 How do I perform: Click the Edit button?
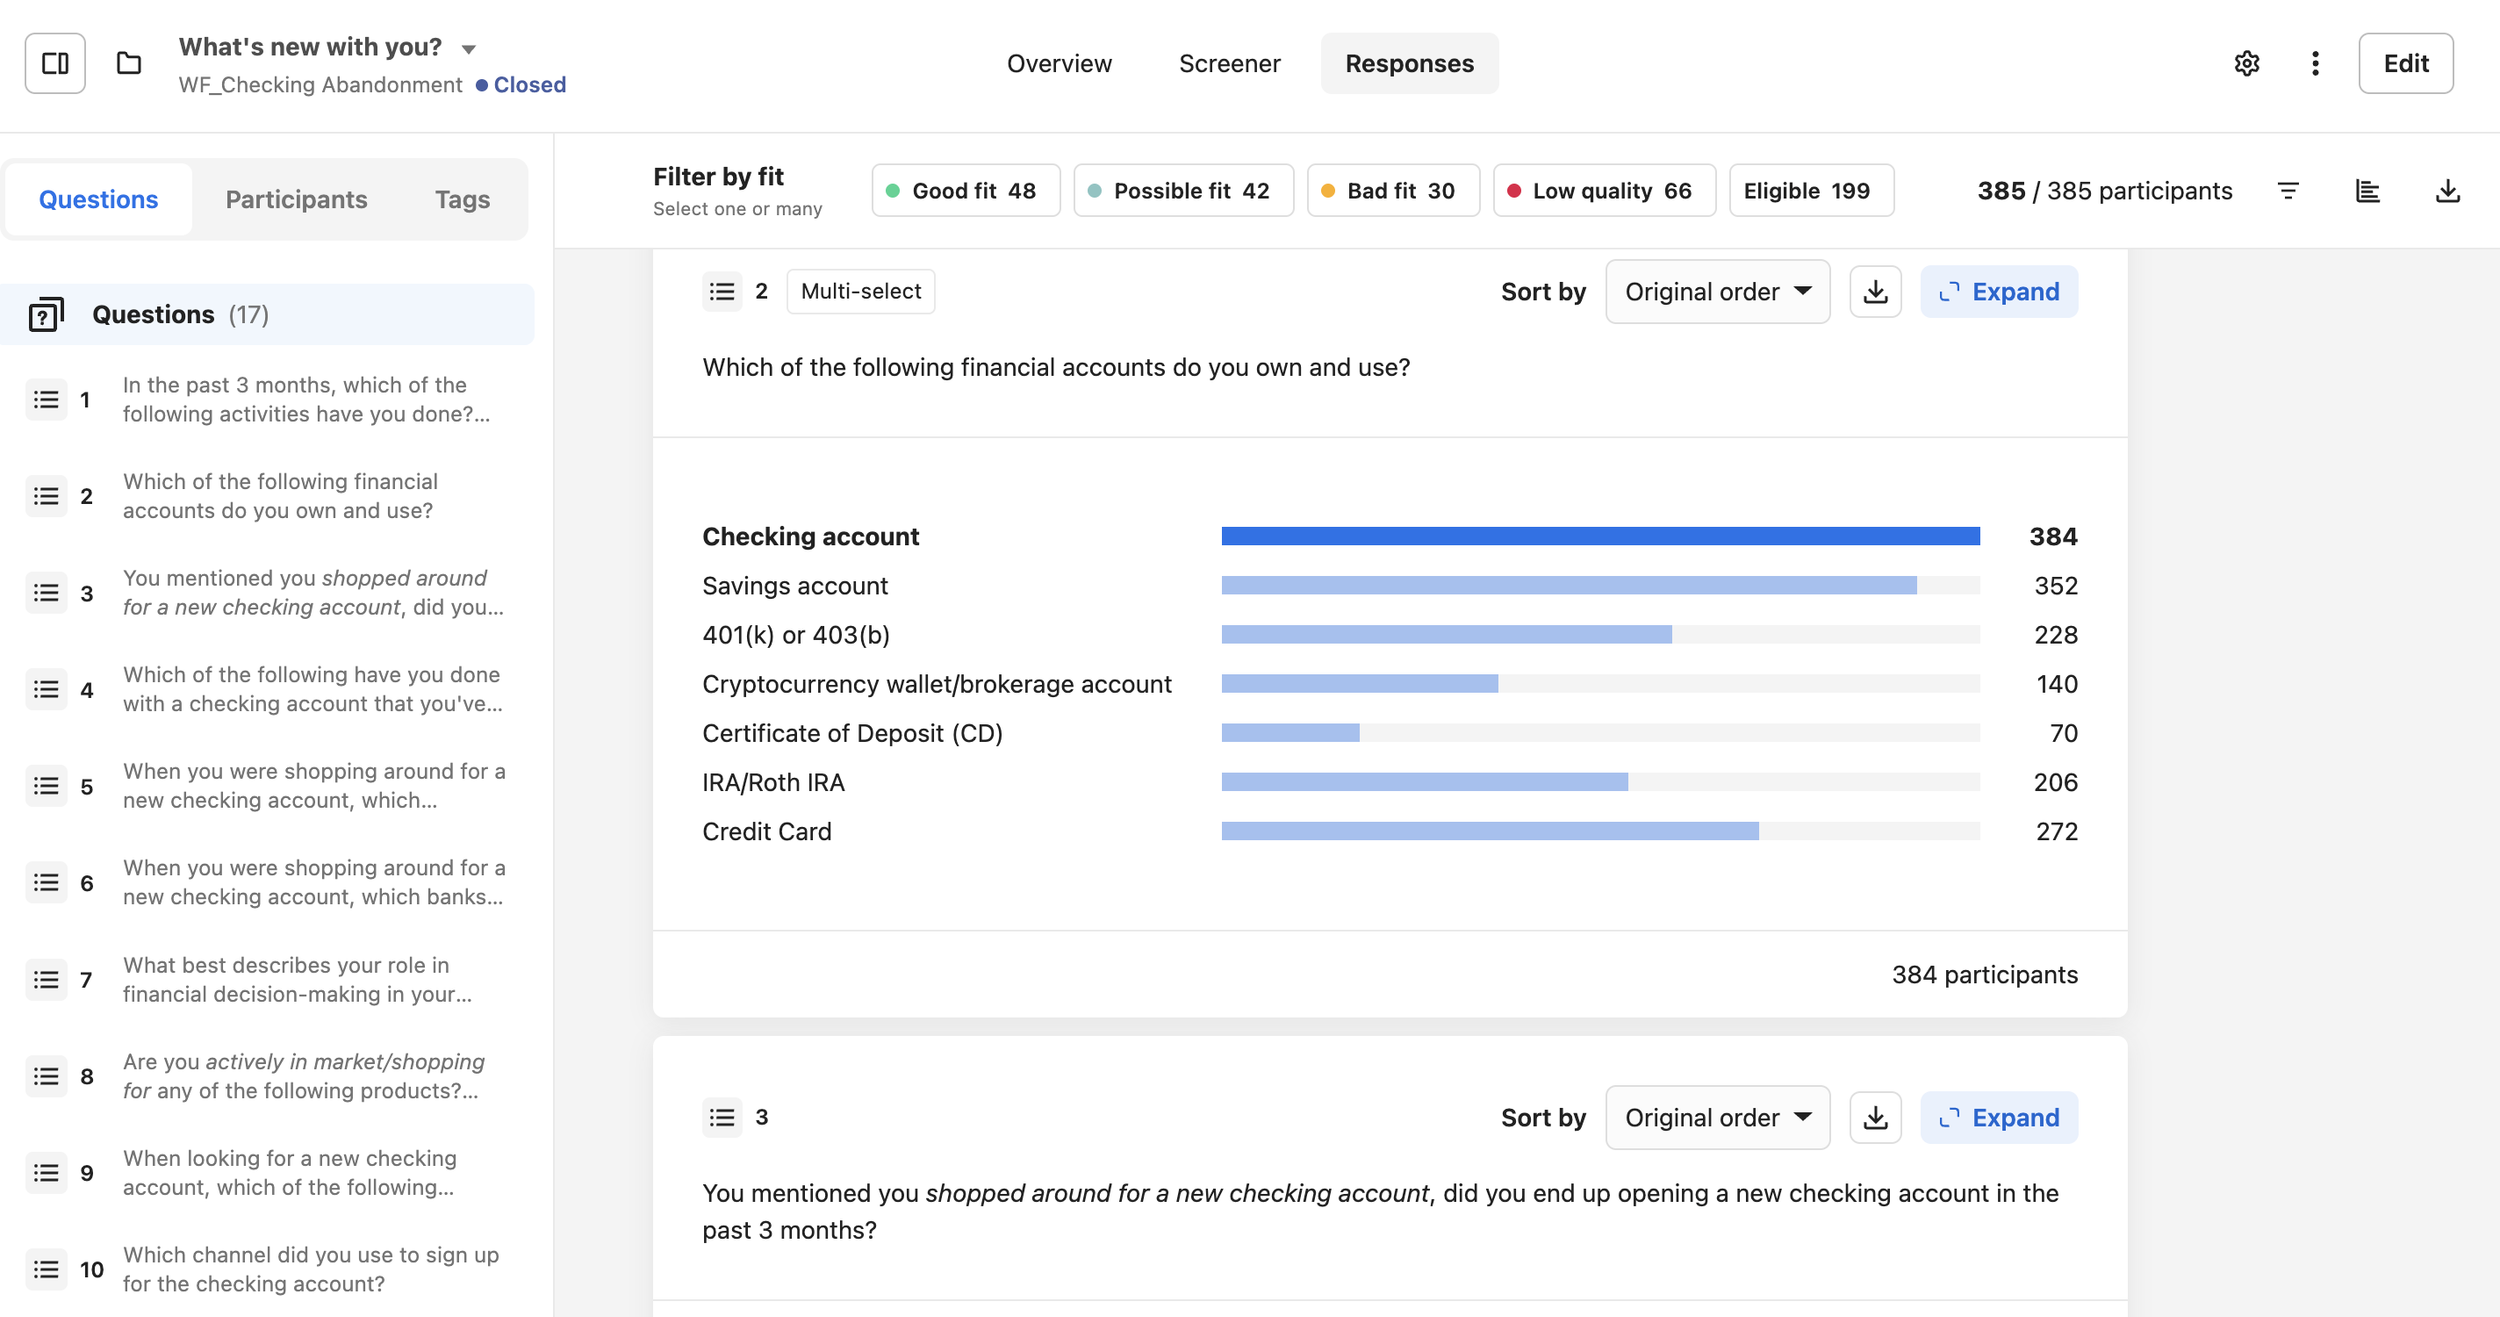[x=2405, y=63]
